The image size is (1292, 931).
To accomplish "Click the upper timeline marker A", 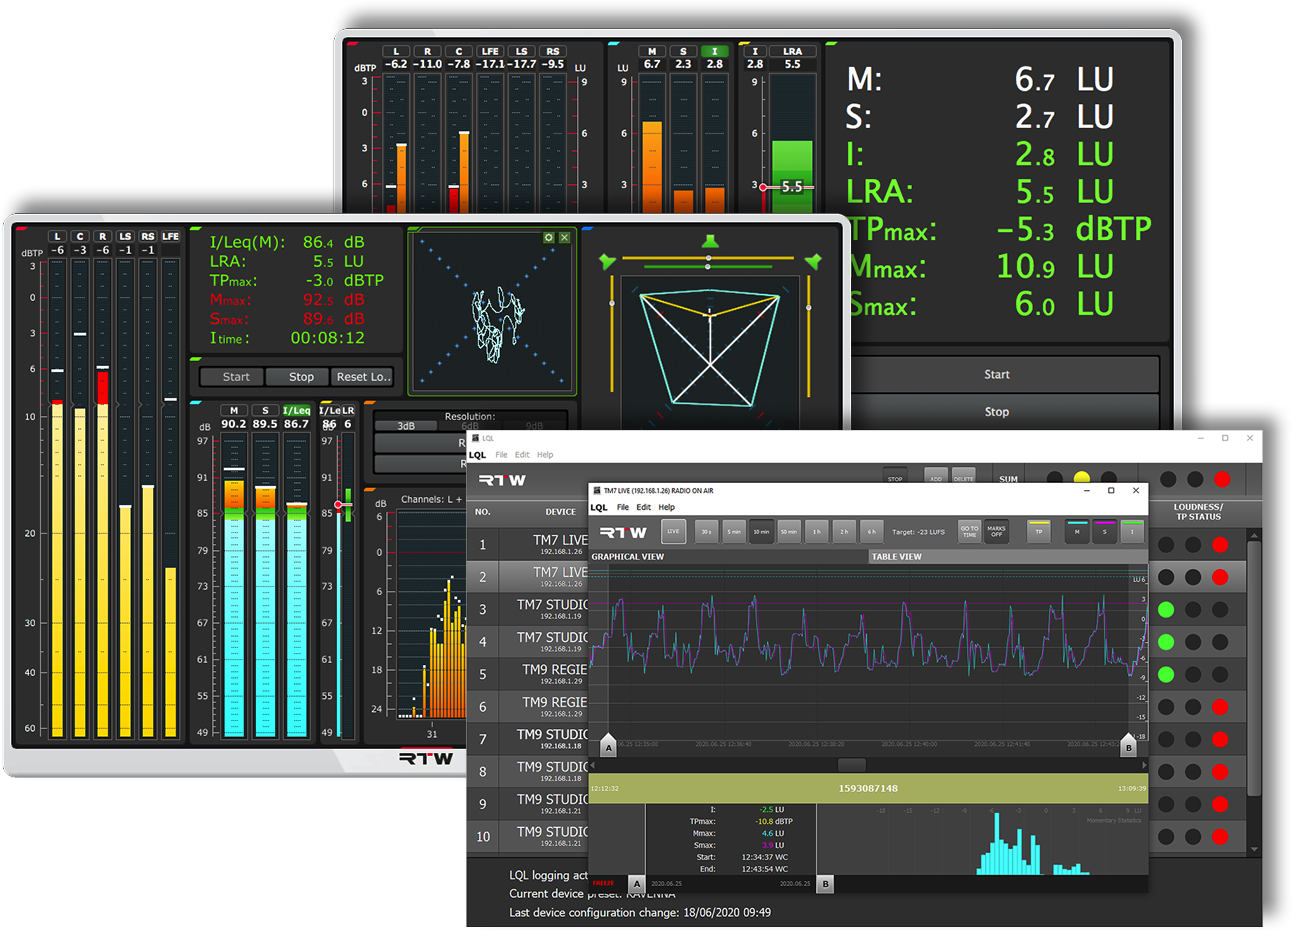I will (x=608, y=746).
